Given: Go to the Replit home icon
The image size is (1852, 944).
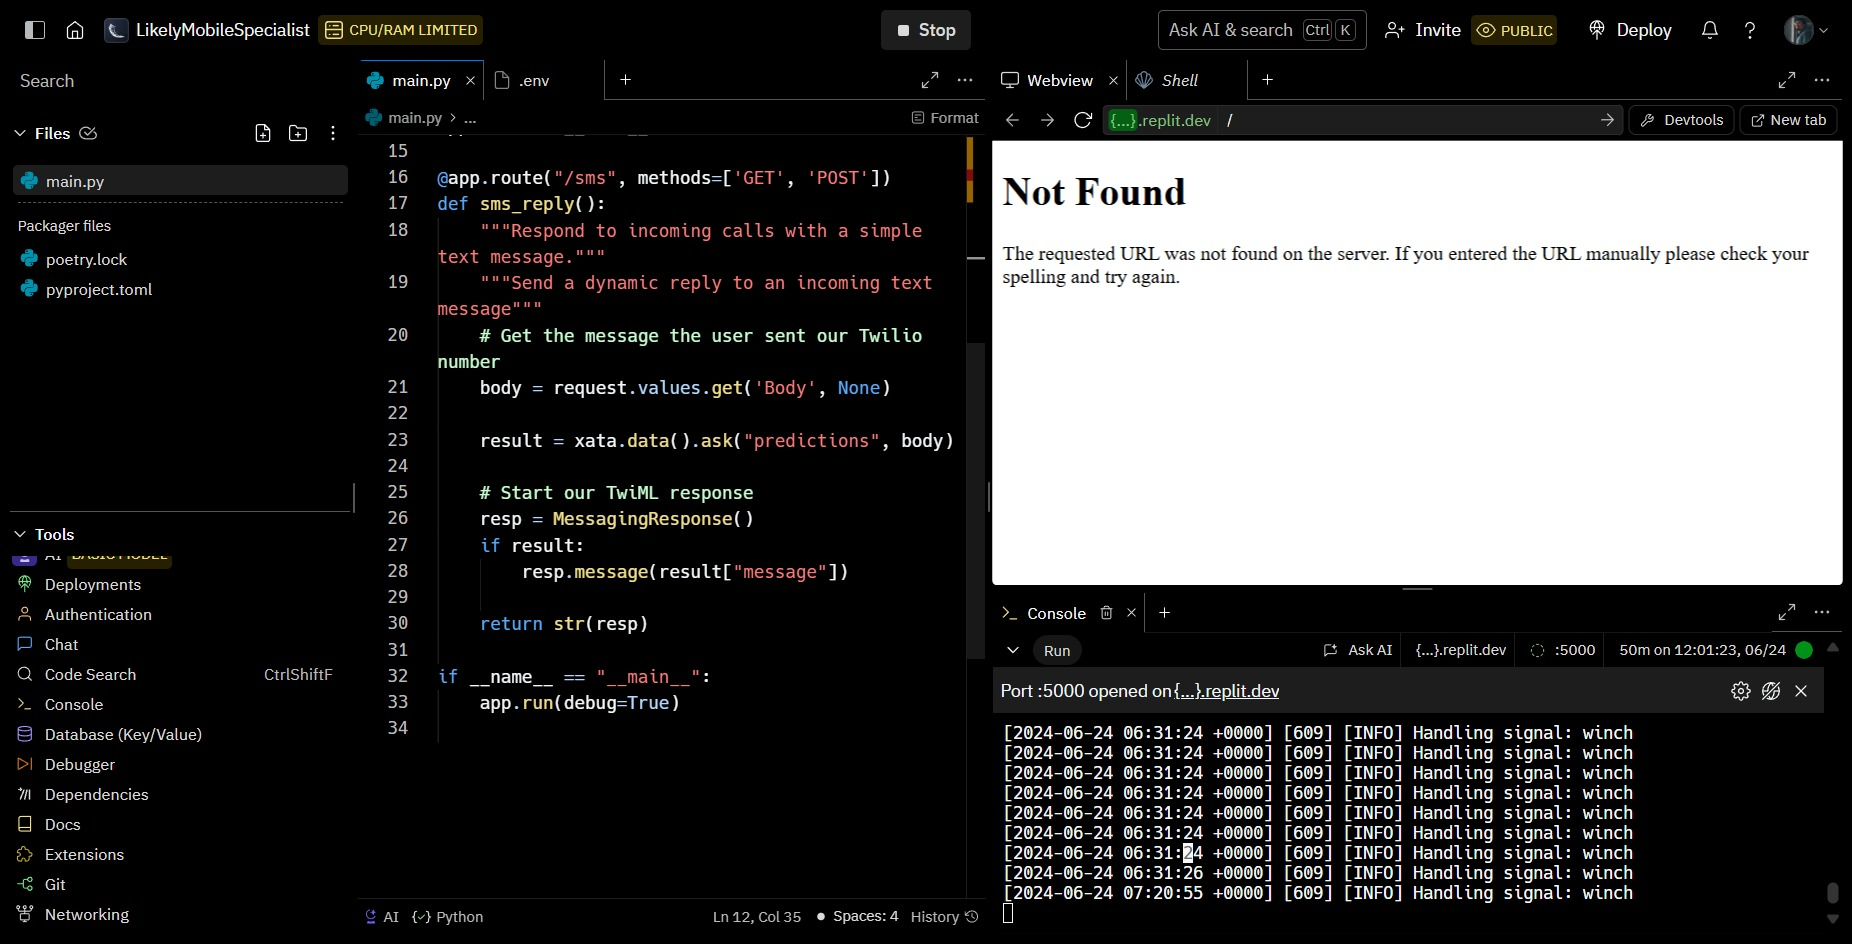Looking at the screenshot, I should [75, 30].
